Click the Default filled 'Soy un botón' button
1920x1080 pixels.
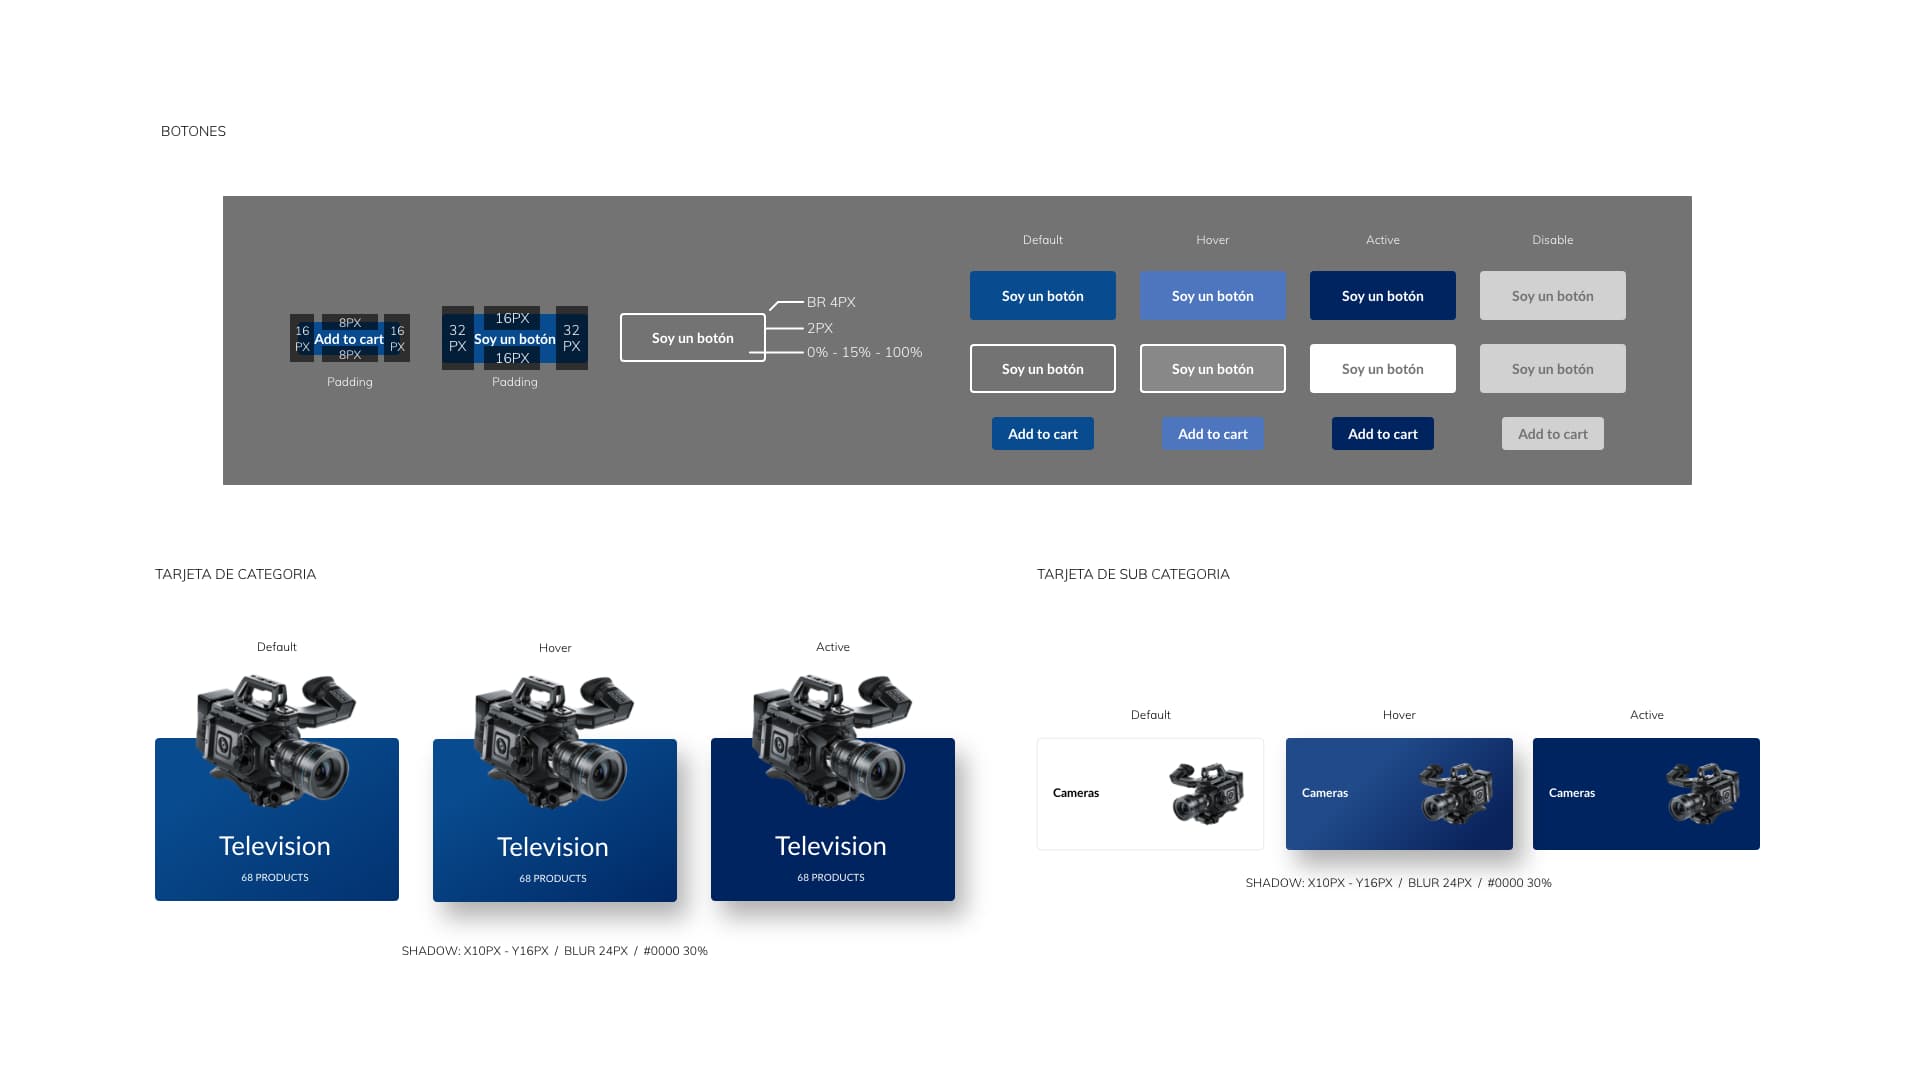click(1042, 296)
